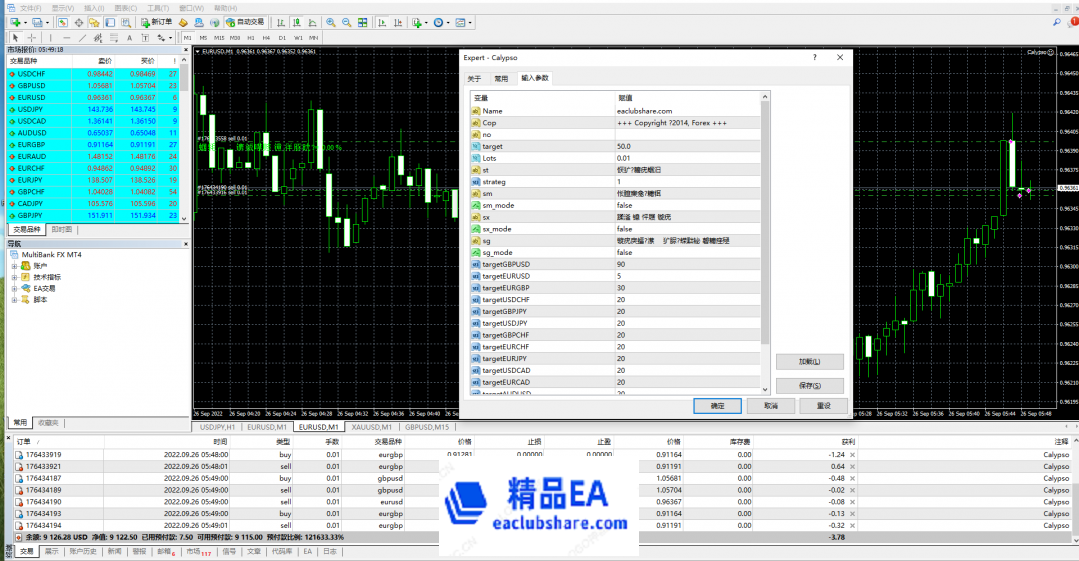Image resolution: width=1079 pixels, height=561 pixels.
Task: Toggle the Data Window crosshair-circle icon
Action: tap(78, 23)
